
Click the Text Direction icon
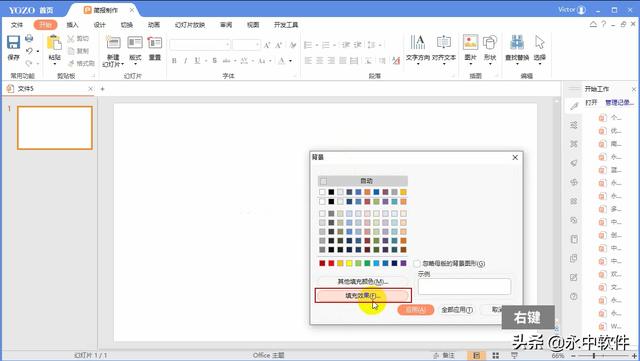point(418,42)
